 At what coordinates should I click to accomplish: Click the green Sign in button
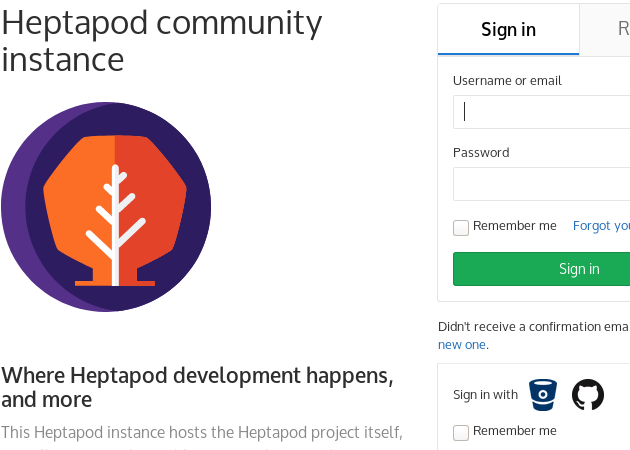[x=542, y=269]
